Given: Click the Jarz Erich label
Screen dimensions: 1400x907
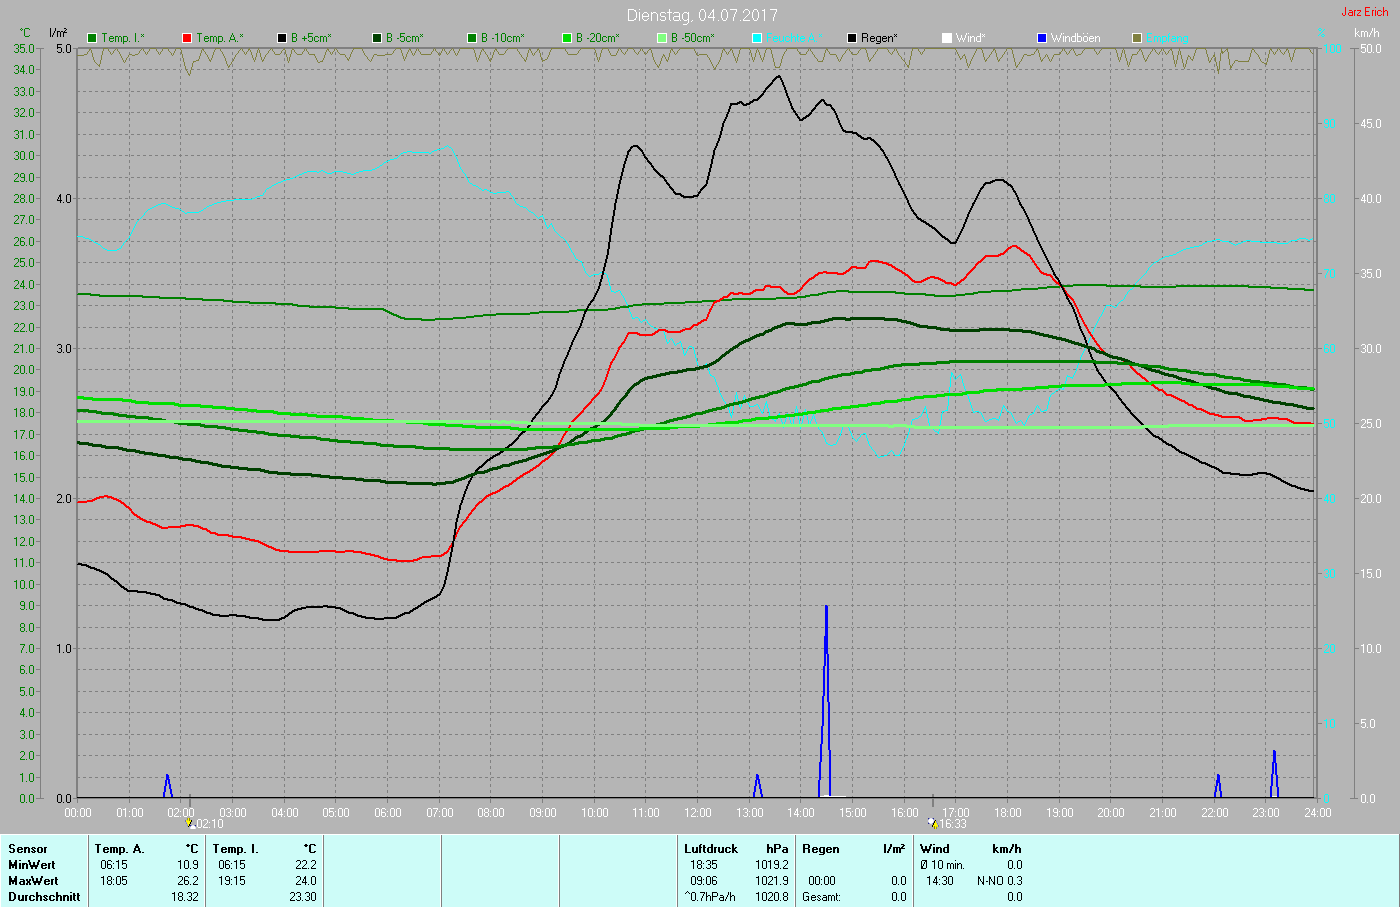Looking at the screenshot, I should pyautogui.click(x=1364, y=12).
